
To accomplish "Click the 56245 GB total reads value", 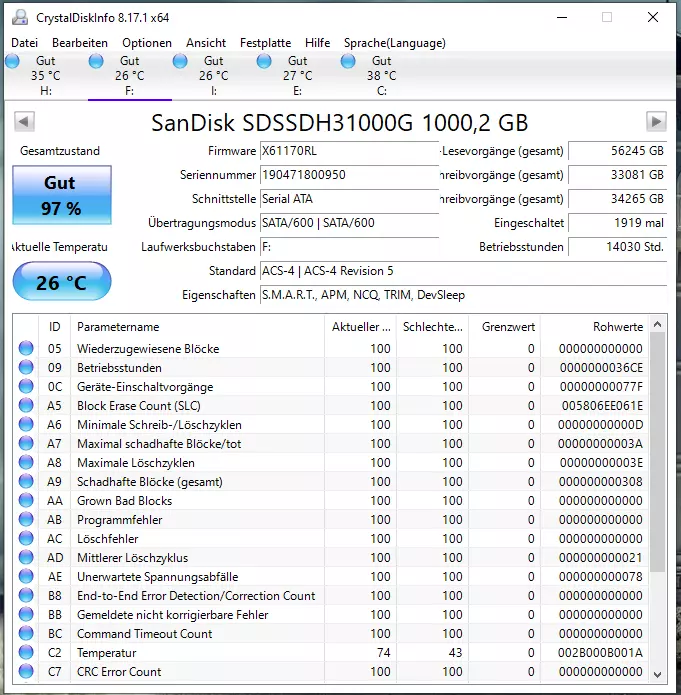I will click(618, 151).
